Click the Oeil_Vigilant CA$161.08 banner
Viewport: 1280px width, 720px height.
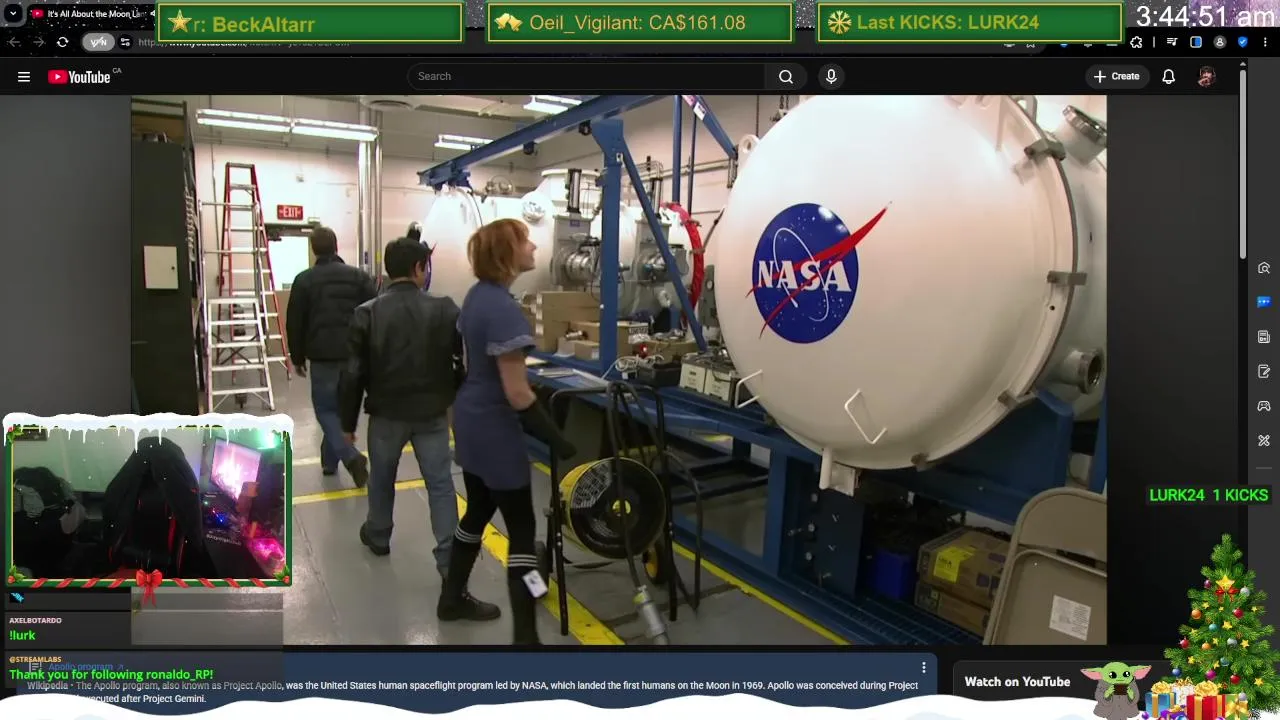[x=639, y=23]
